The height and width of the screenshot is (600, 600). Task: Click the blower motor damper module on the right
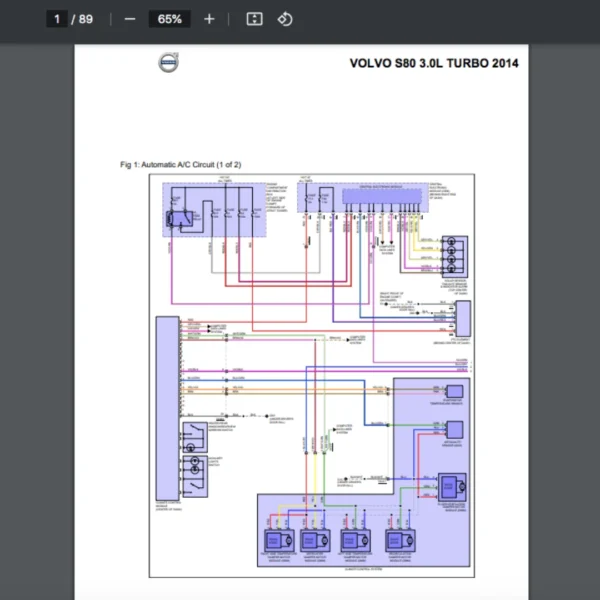tap(452, 487)
